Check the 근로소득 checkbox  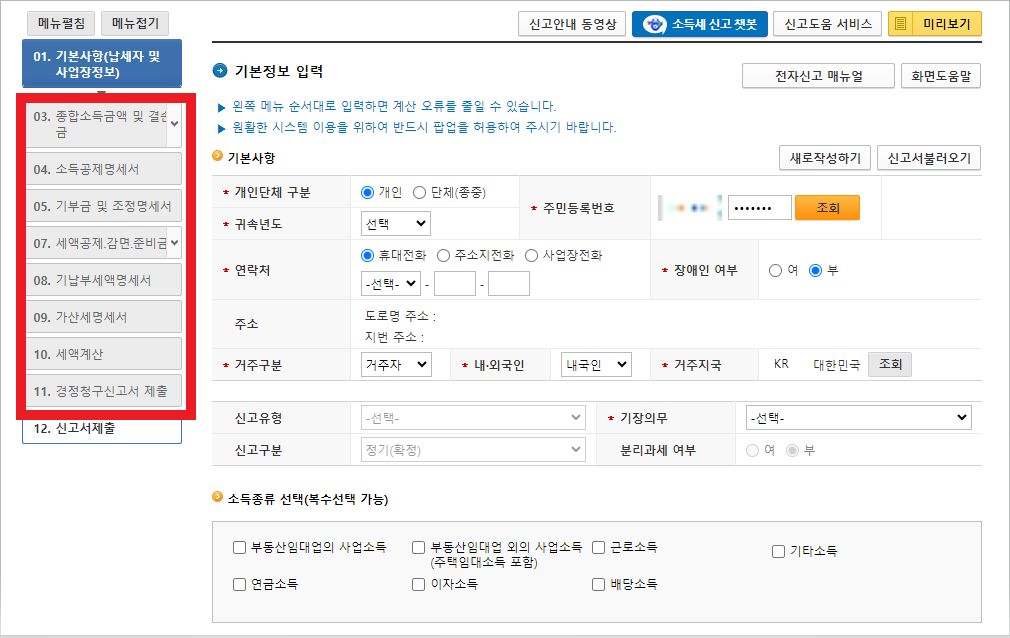[x=599, y=547]
